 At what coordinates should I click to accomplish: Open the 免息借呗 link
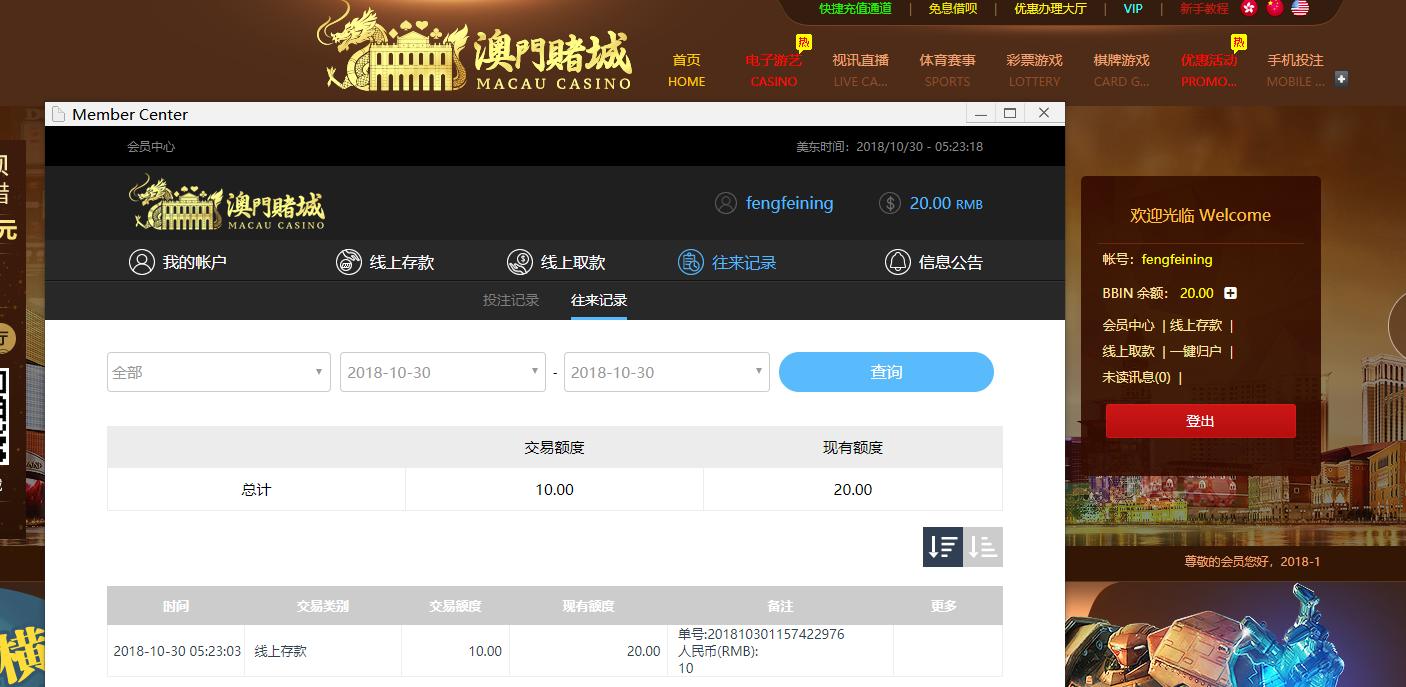pyautogui.click(x=953, y=8)
